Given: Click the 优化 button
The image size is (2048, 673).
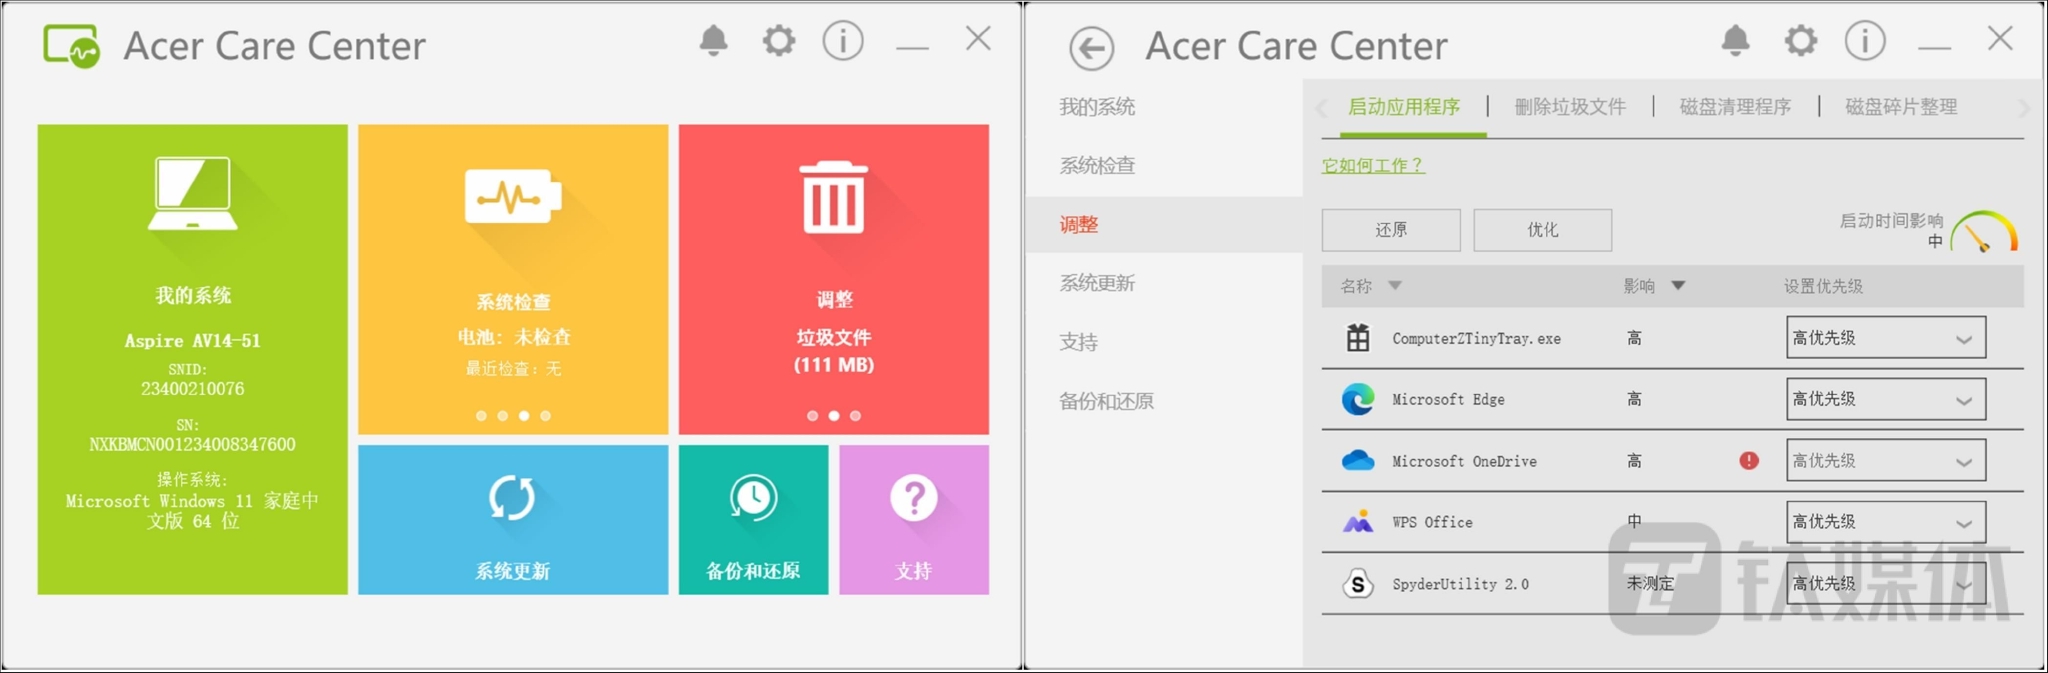Looking at the screenshot, I should 1543,230.
